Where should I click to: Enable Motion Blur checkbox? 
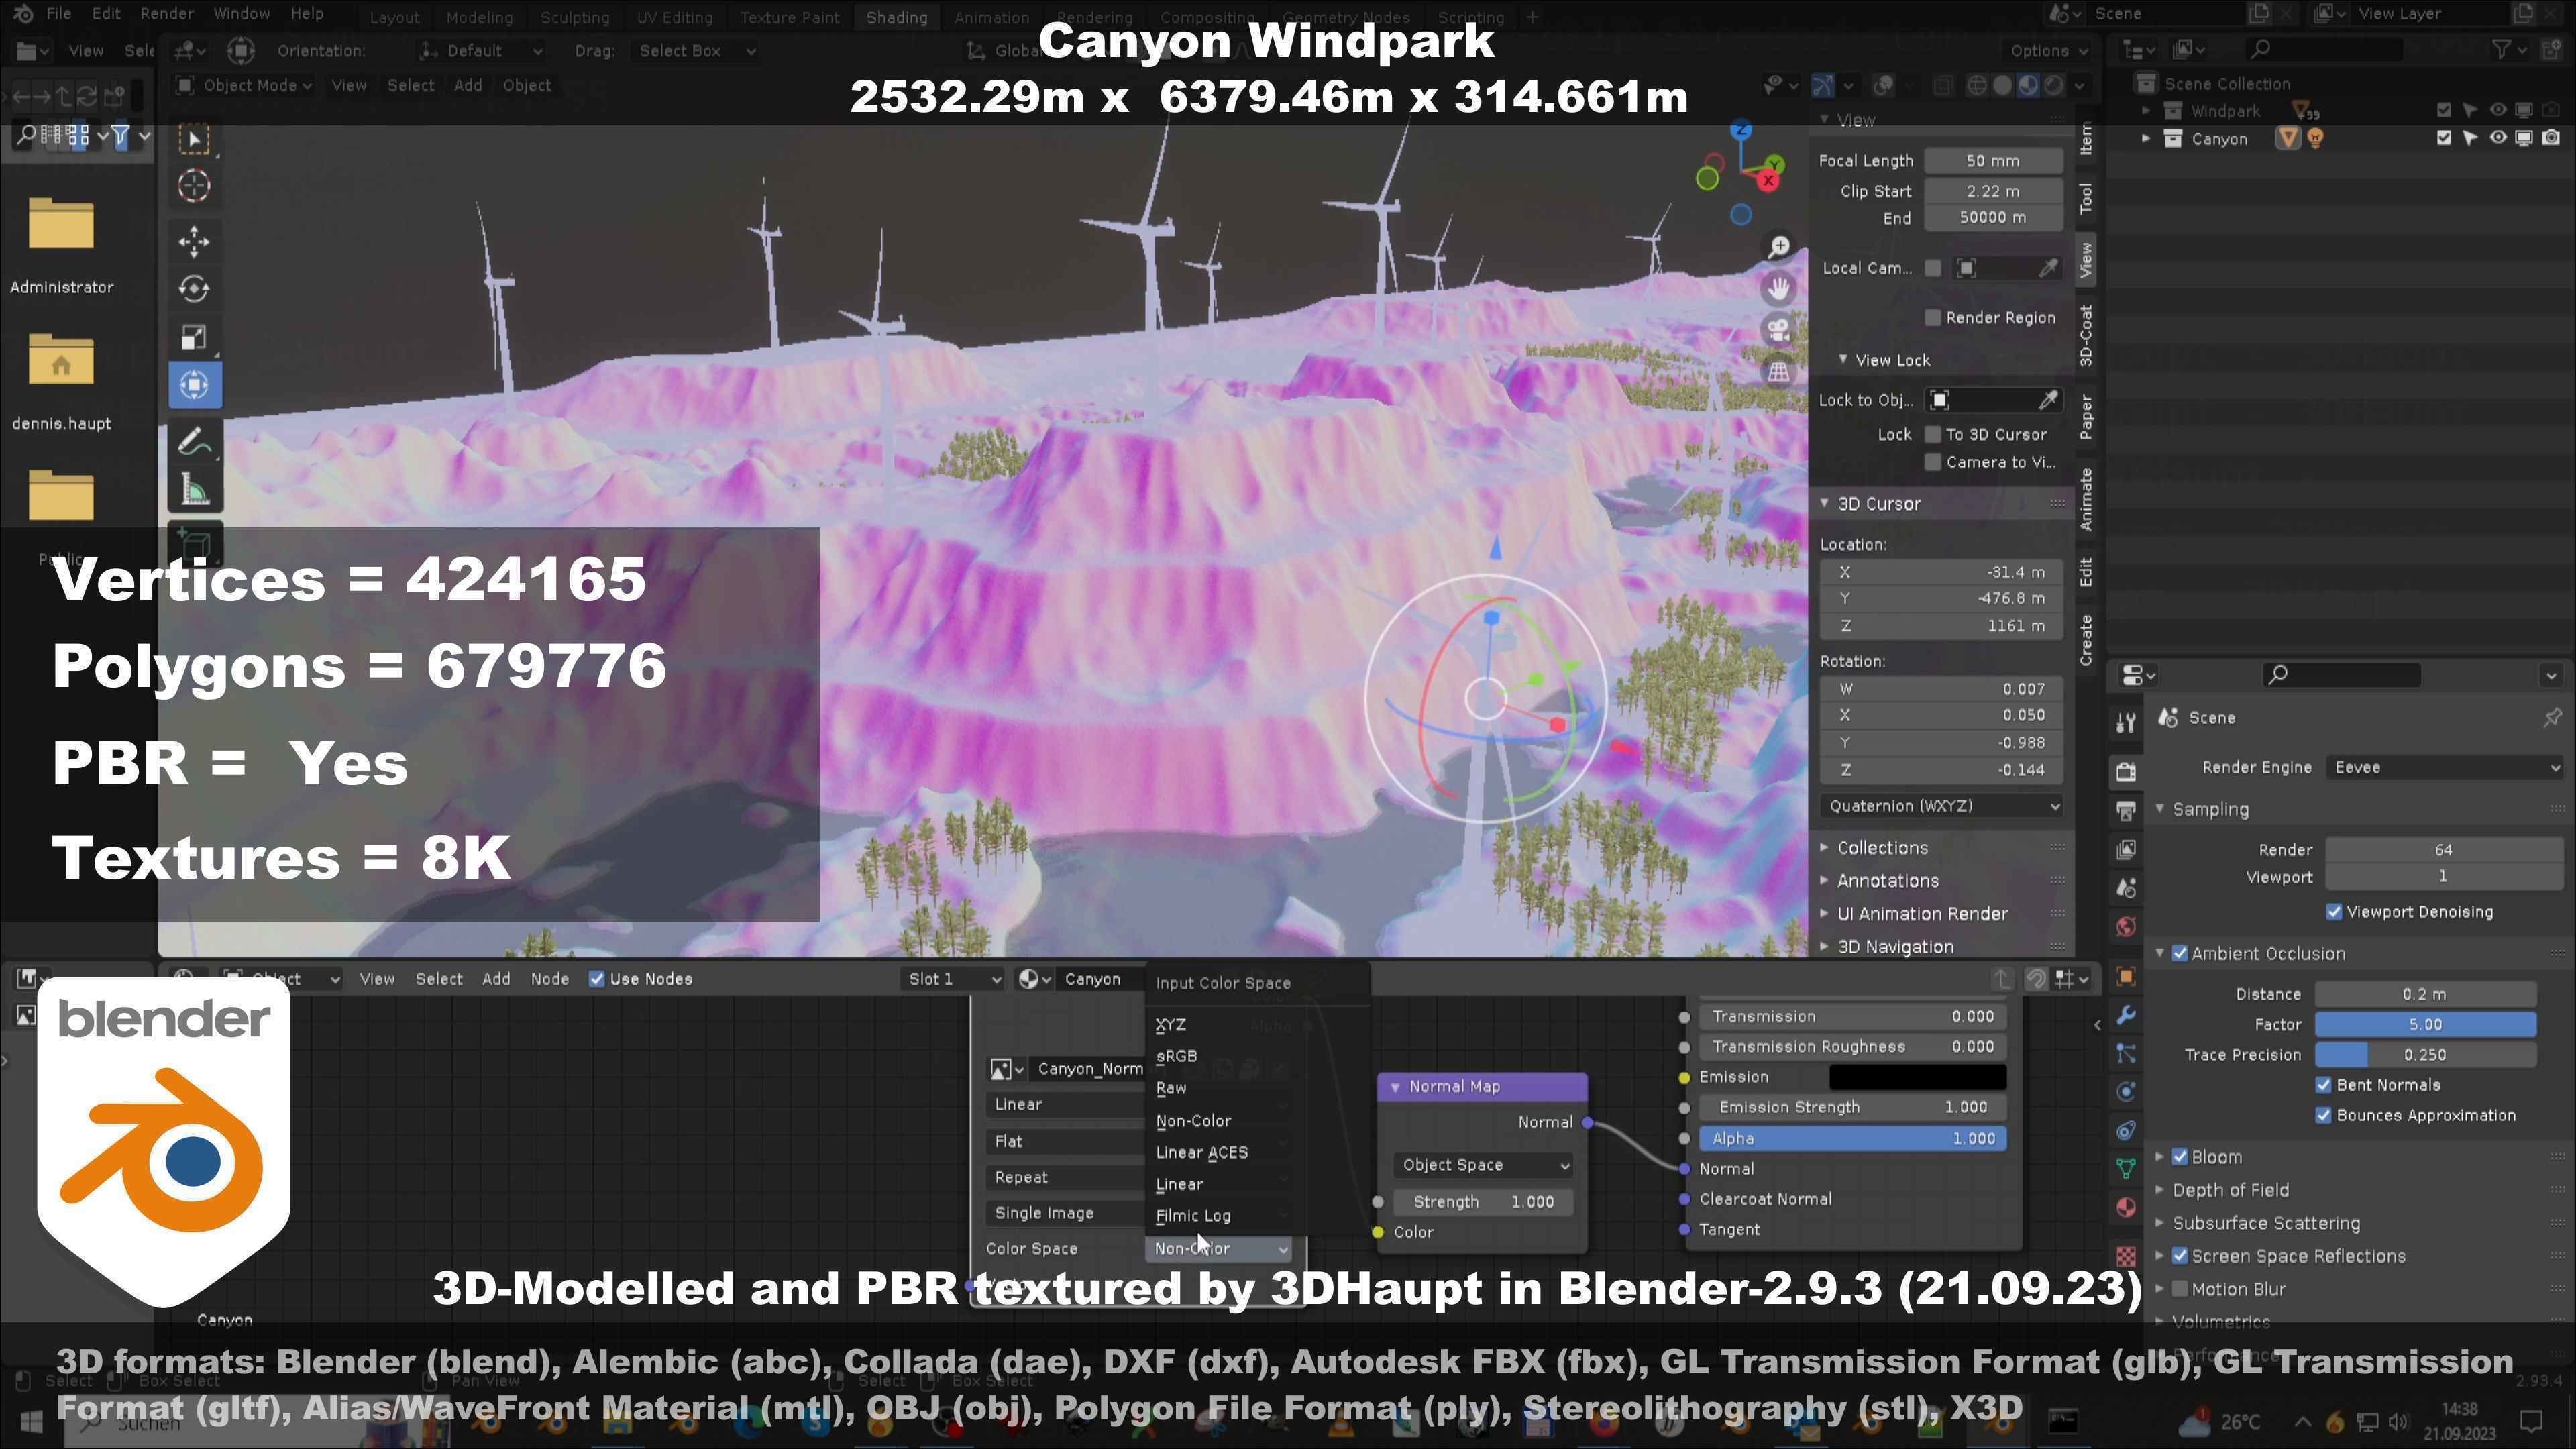point(2180,1289)
